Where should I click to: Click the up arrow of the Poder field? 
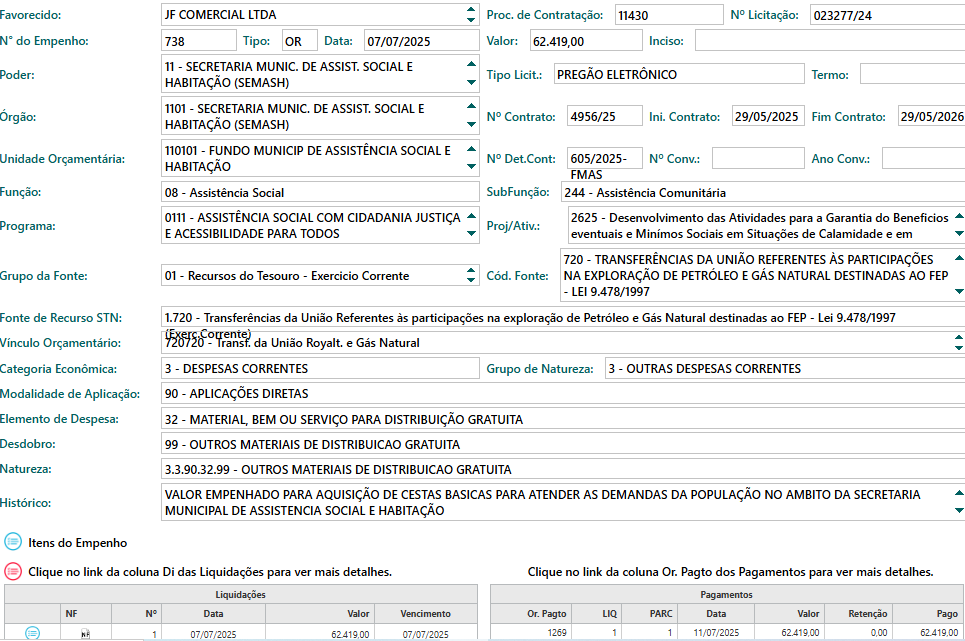pyautogui.click(x=471, y=64)
